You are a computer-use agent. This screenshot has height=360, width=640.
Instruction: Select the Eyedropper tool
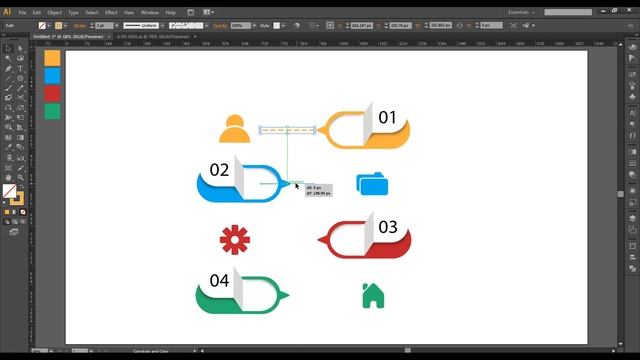8,148
